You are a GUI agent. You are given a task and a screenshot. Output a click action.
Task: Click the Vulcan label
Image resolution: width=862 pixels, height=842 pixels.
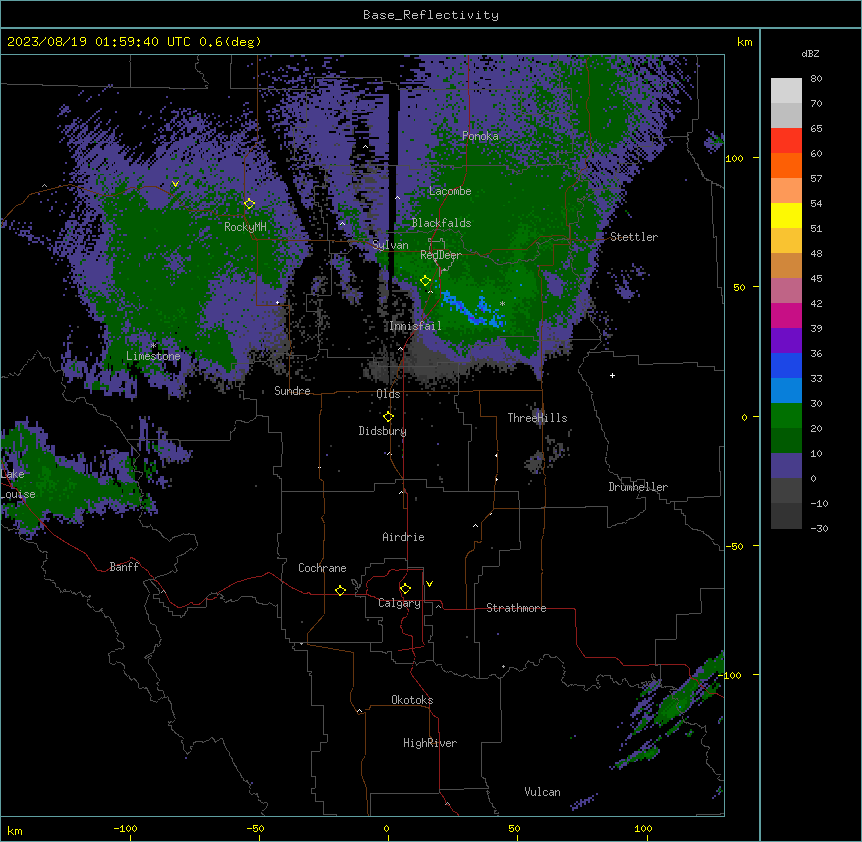click(543, 792)
